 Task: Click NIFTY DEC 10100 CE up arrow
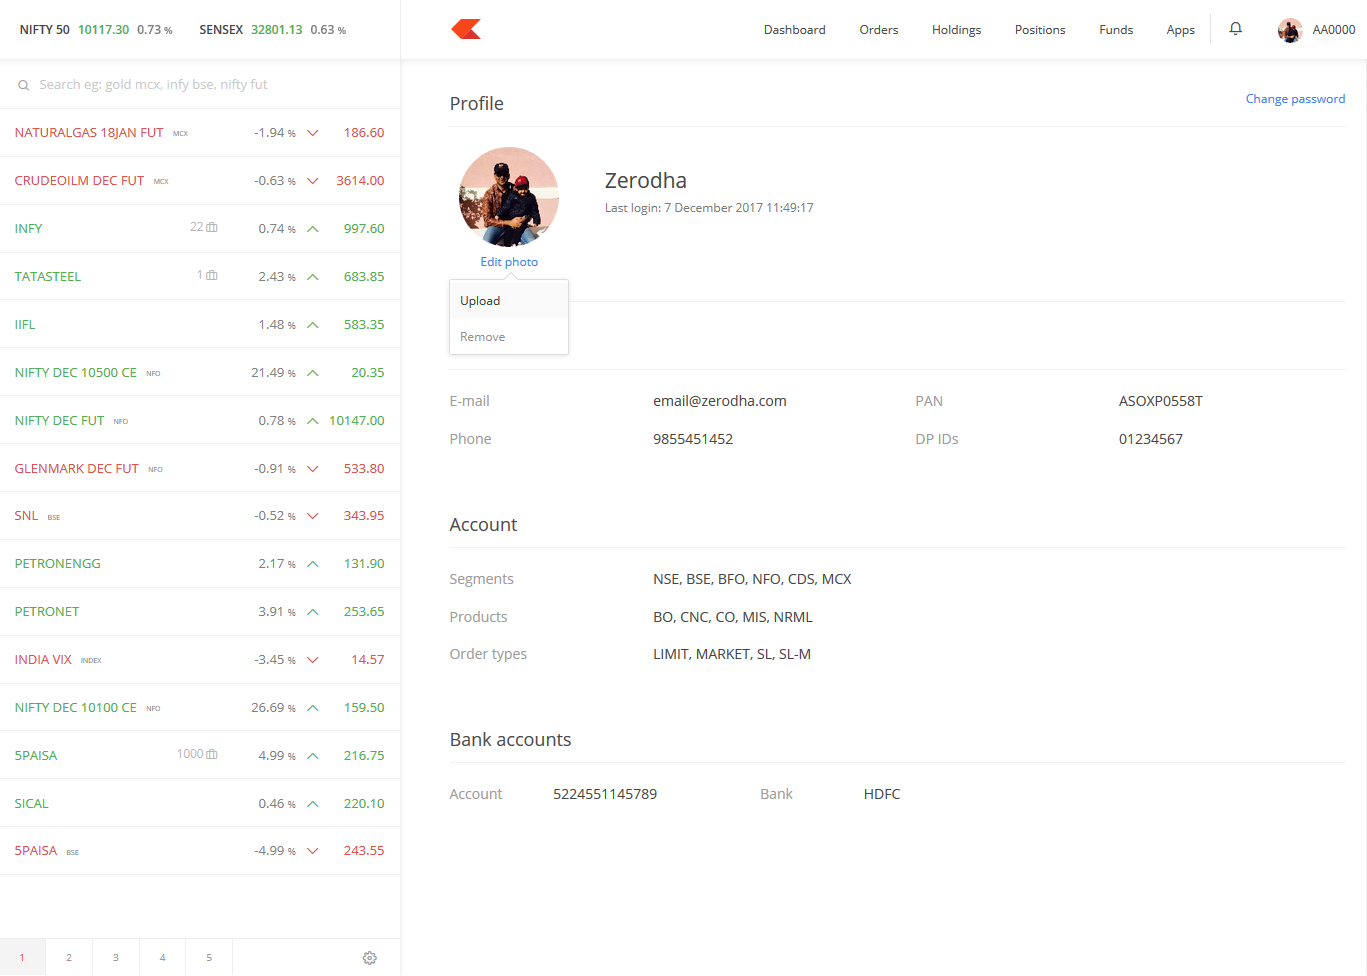click(x=313, y=708)
